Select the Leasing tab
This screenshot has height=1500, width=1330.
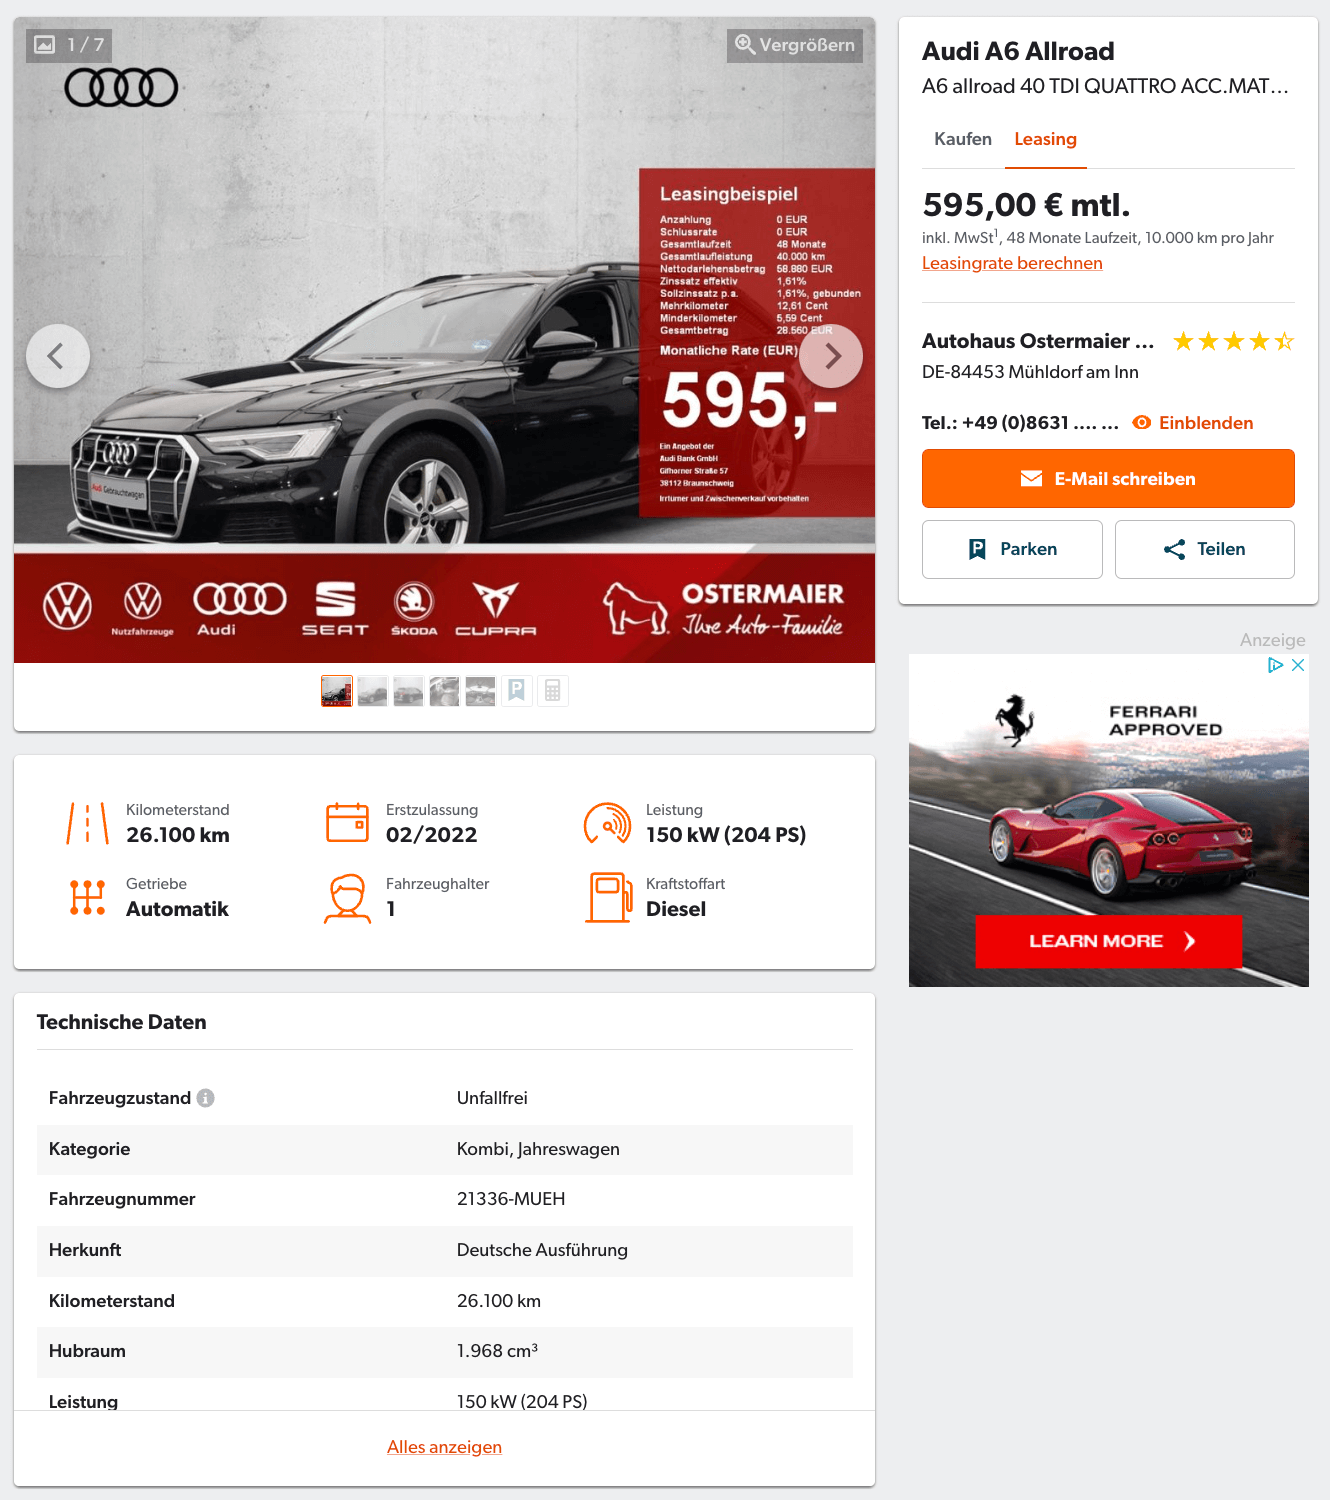pyautogui.click(x=1046, y=139)
